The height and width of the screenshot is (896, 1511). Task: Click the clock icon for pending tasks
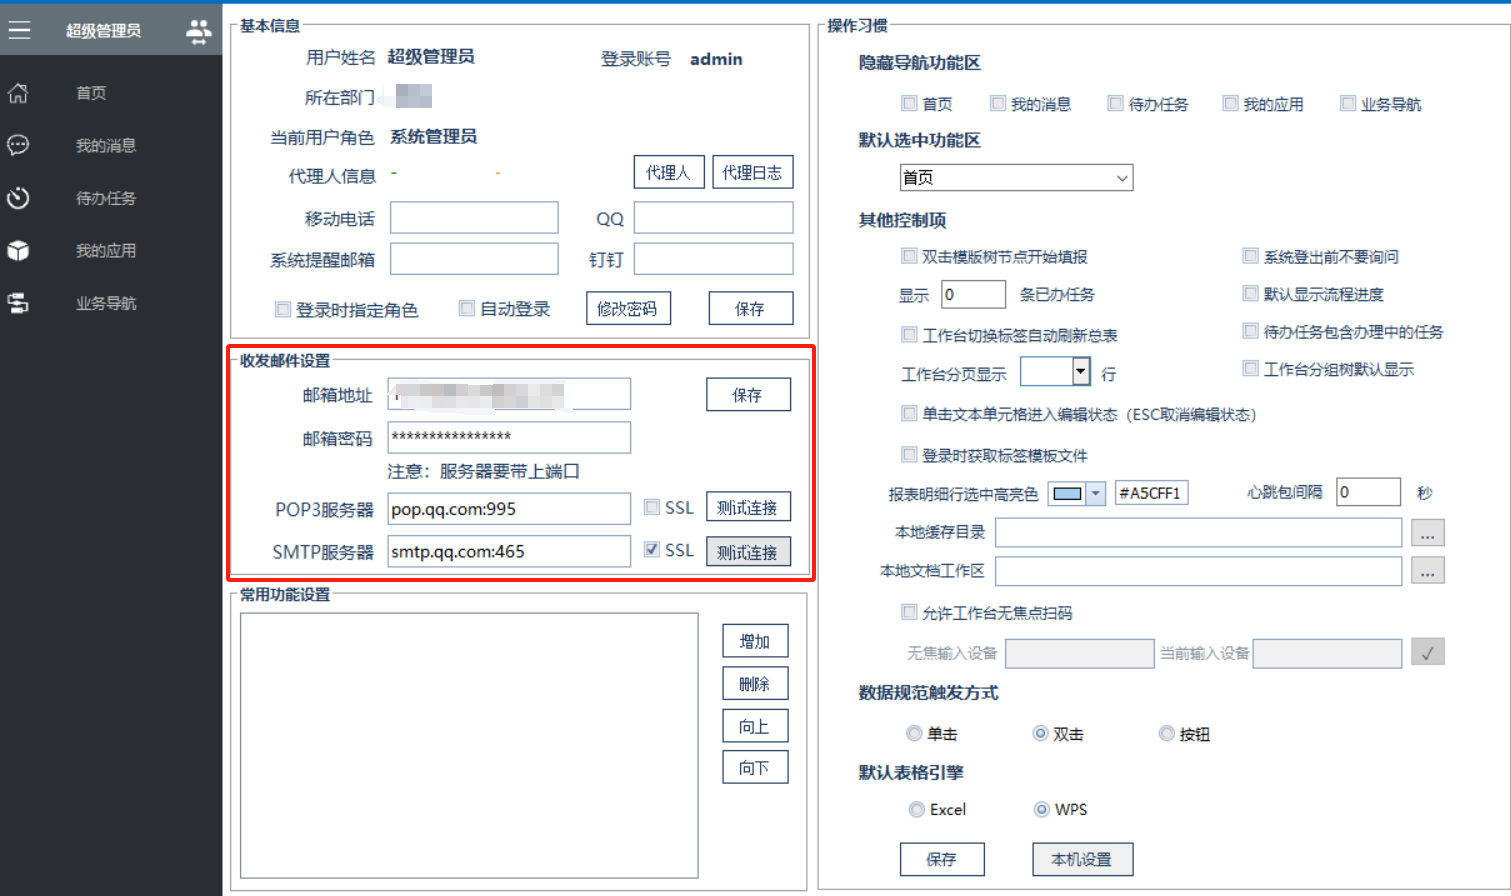18,198
